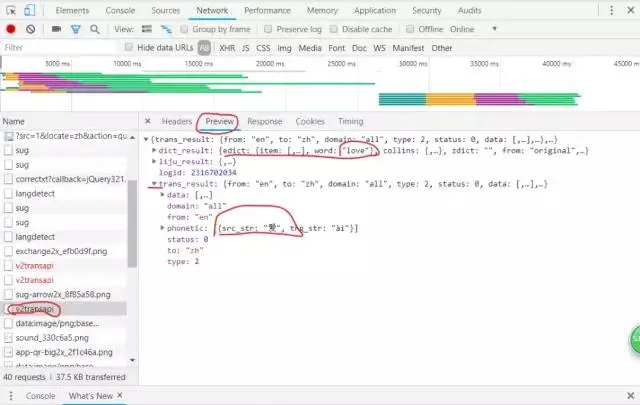The image size is (640, 405).
Task: Enable Group by frame checkbox
Action: coord(184,29)
